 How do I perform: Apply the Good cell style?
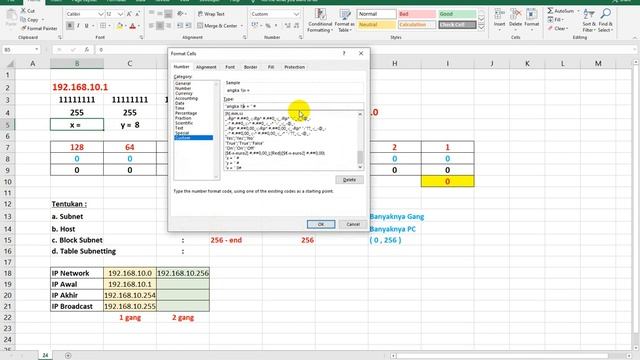(x=457, y=14)
